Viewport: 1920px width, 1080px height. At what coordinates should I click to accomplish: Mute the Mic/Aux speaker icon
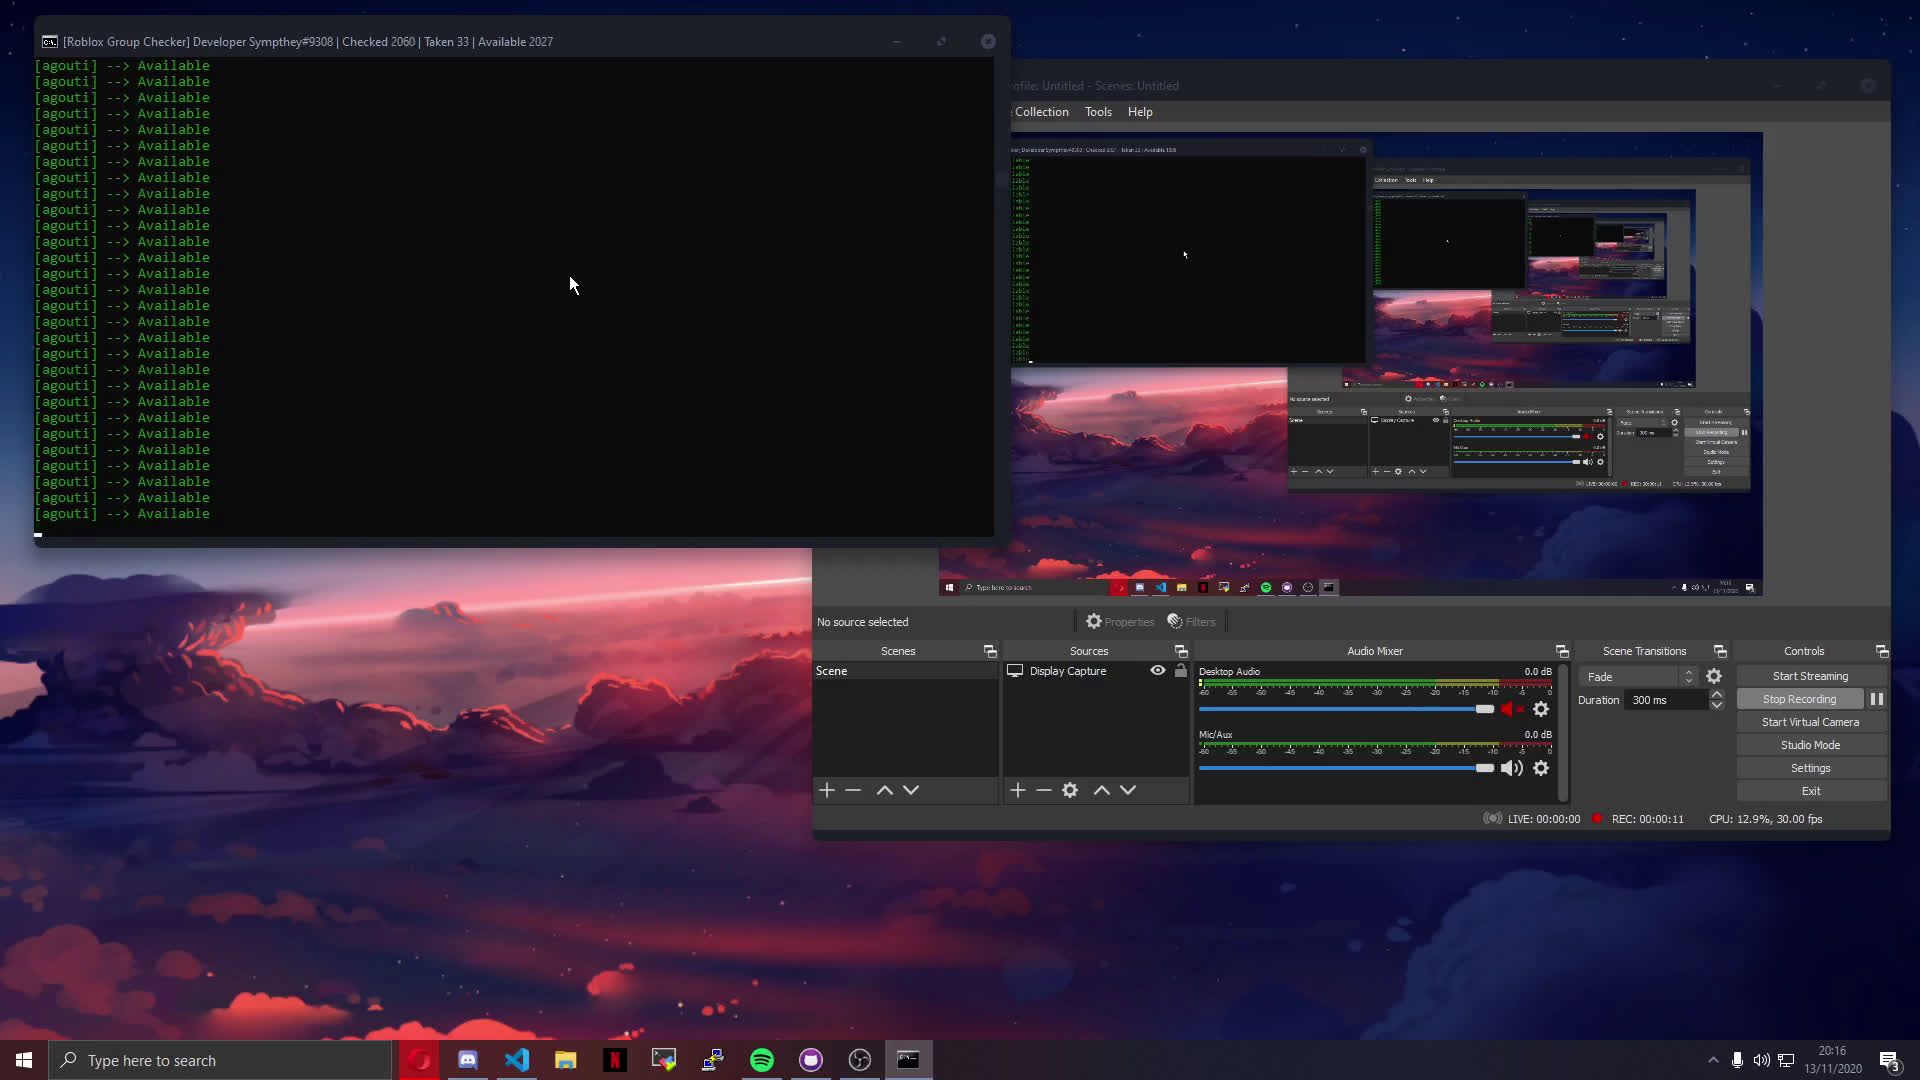[1511, 768]
